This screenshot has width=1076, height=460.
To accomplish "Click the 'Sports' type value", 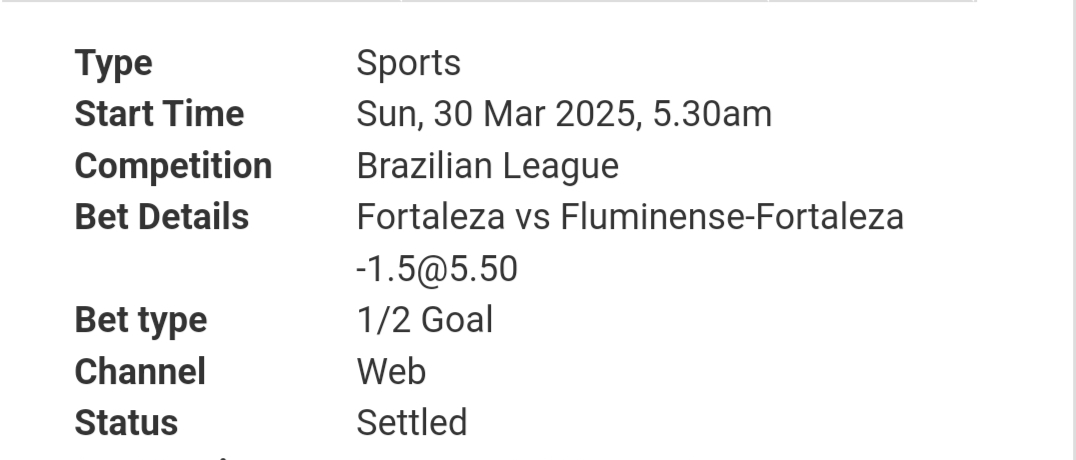I will coord(408,63).
